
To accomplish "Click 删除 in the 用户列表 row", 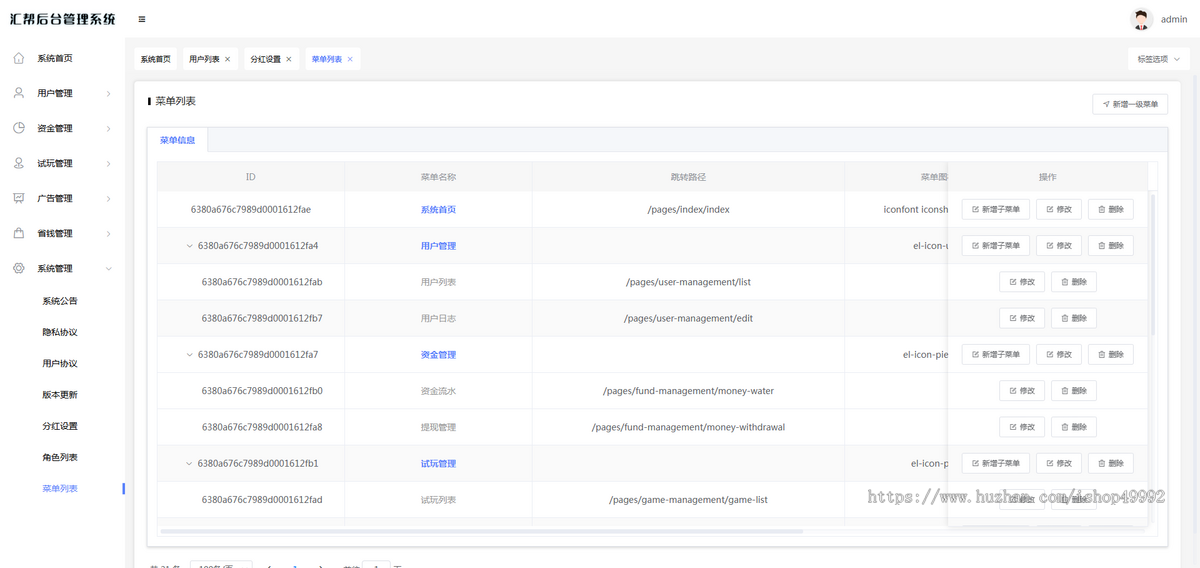I will [x=1074, y=282].
